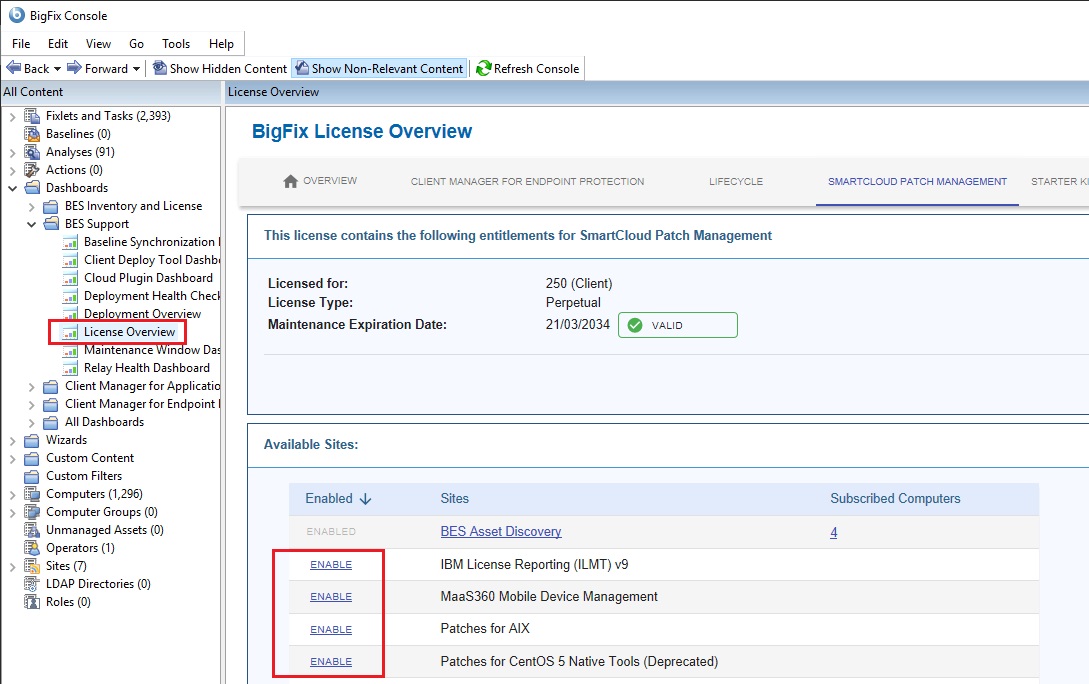The image size is (1089, 684).
Task: Click the Computers icon
Action: point(32,494)
